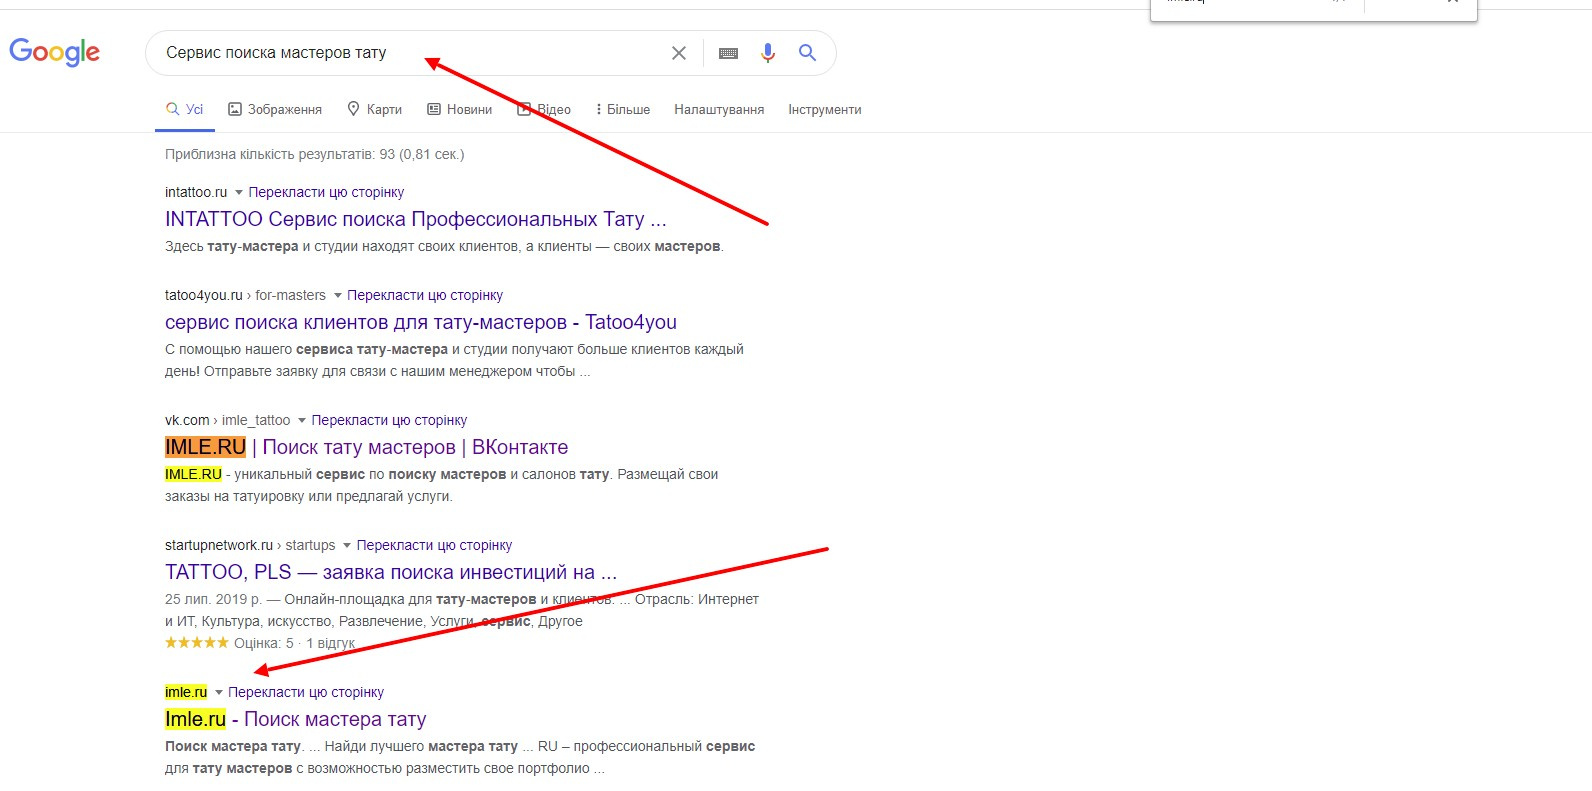Switch to the Новини tab
1592x791 pixels.
pyautogui.click(x=460, y=109)
